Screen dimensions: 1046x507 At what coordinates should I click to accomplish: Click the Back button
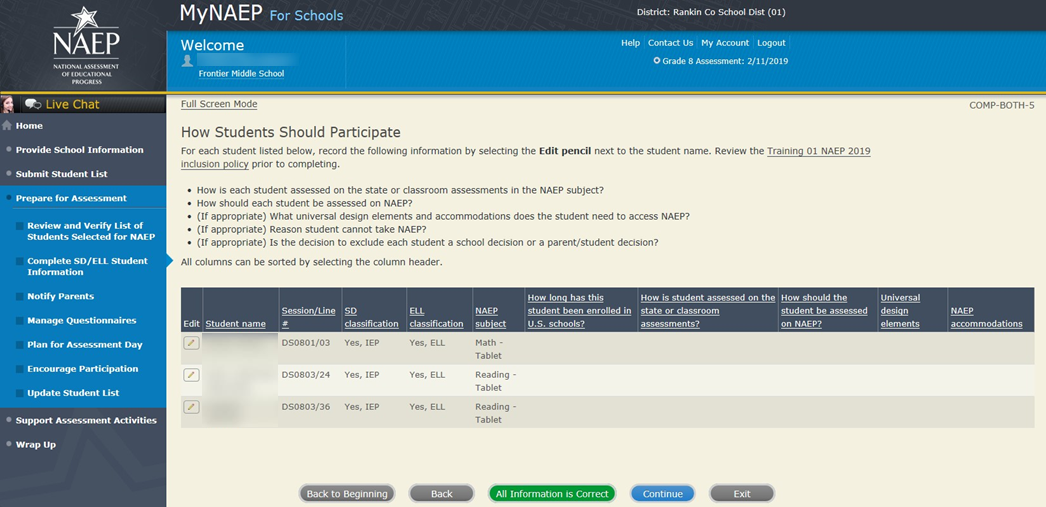point(442,494)
